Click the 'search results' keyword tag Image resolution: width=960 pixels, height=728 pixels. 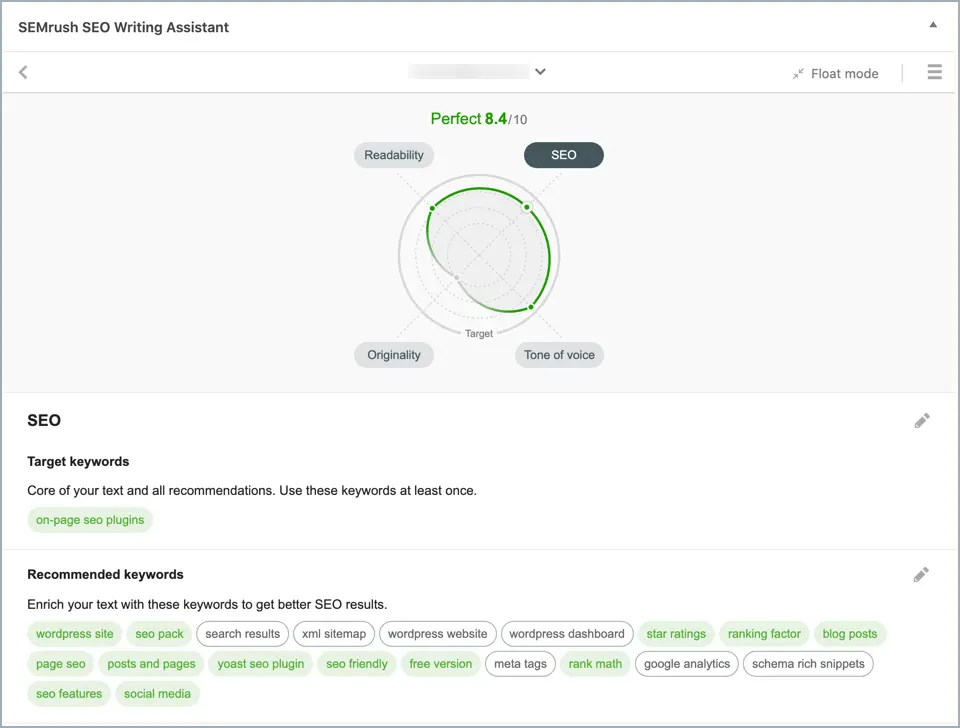[x=242, y=634]
